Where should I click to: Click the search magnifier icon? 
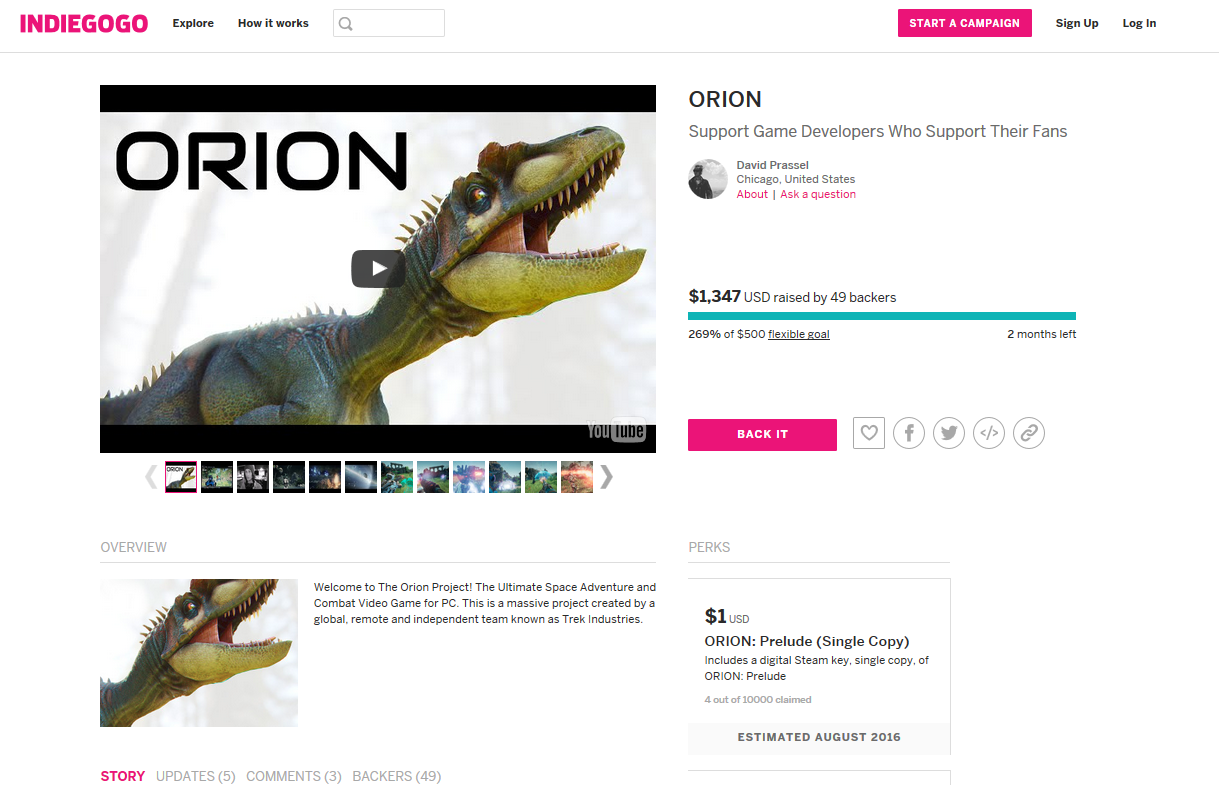[346, 24]
